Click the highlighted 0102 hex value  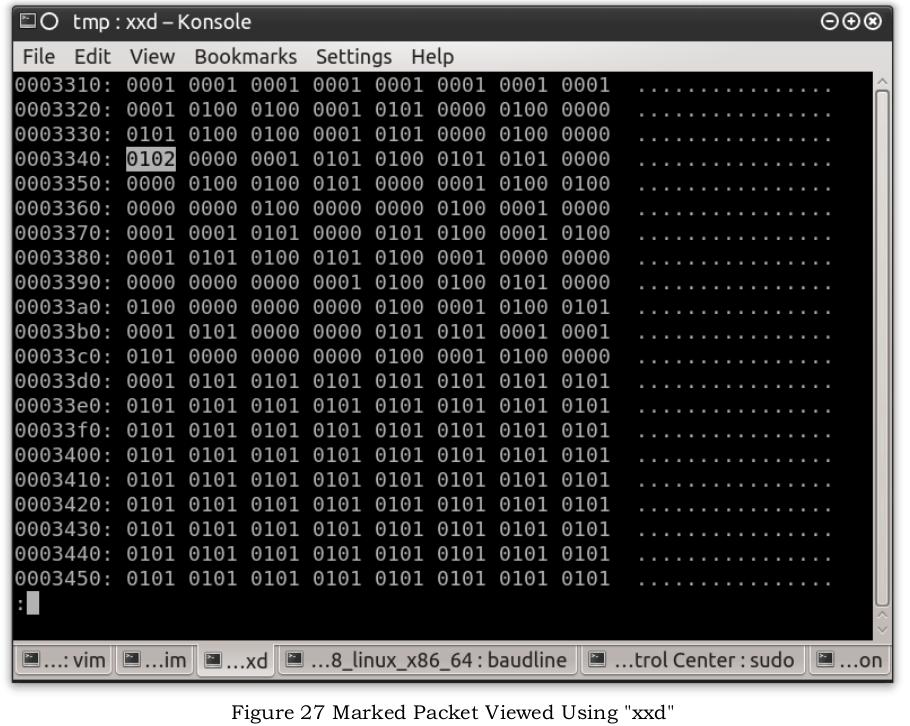click(151, 159)
